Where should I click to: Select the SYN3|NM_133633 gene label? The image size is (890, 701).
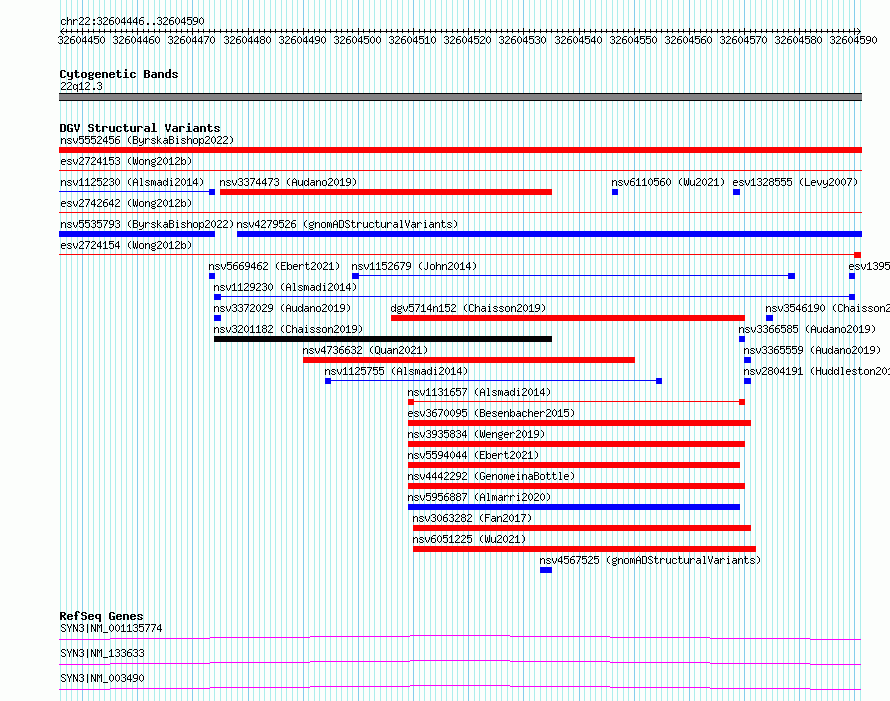102,653
